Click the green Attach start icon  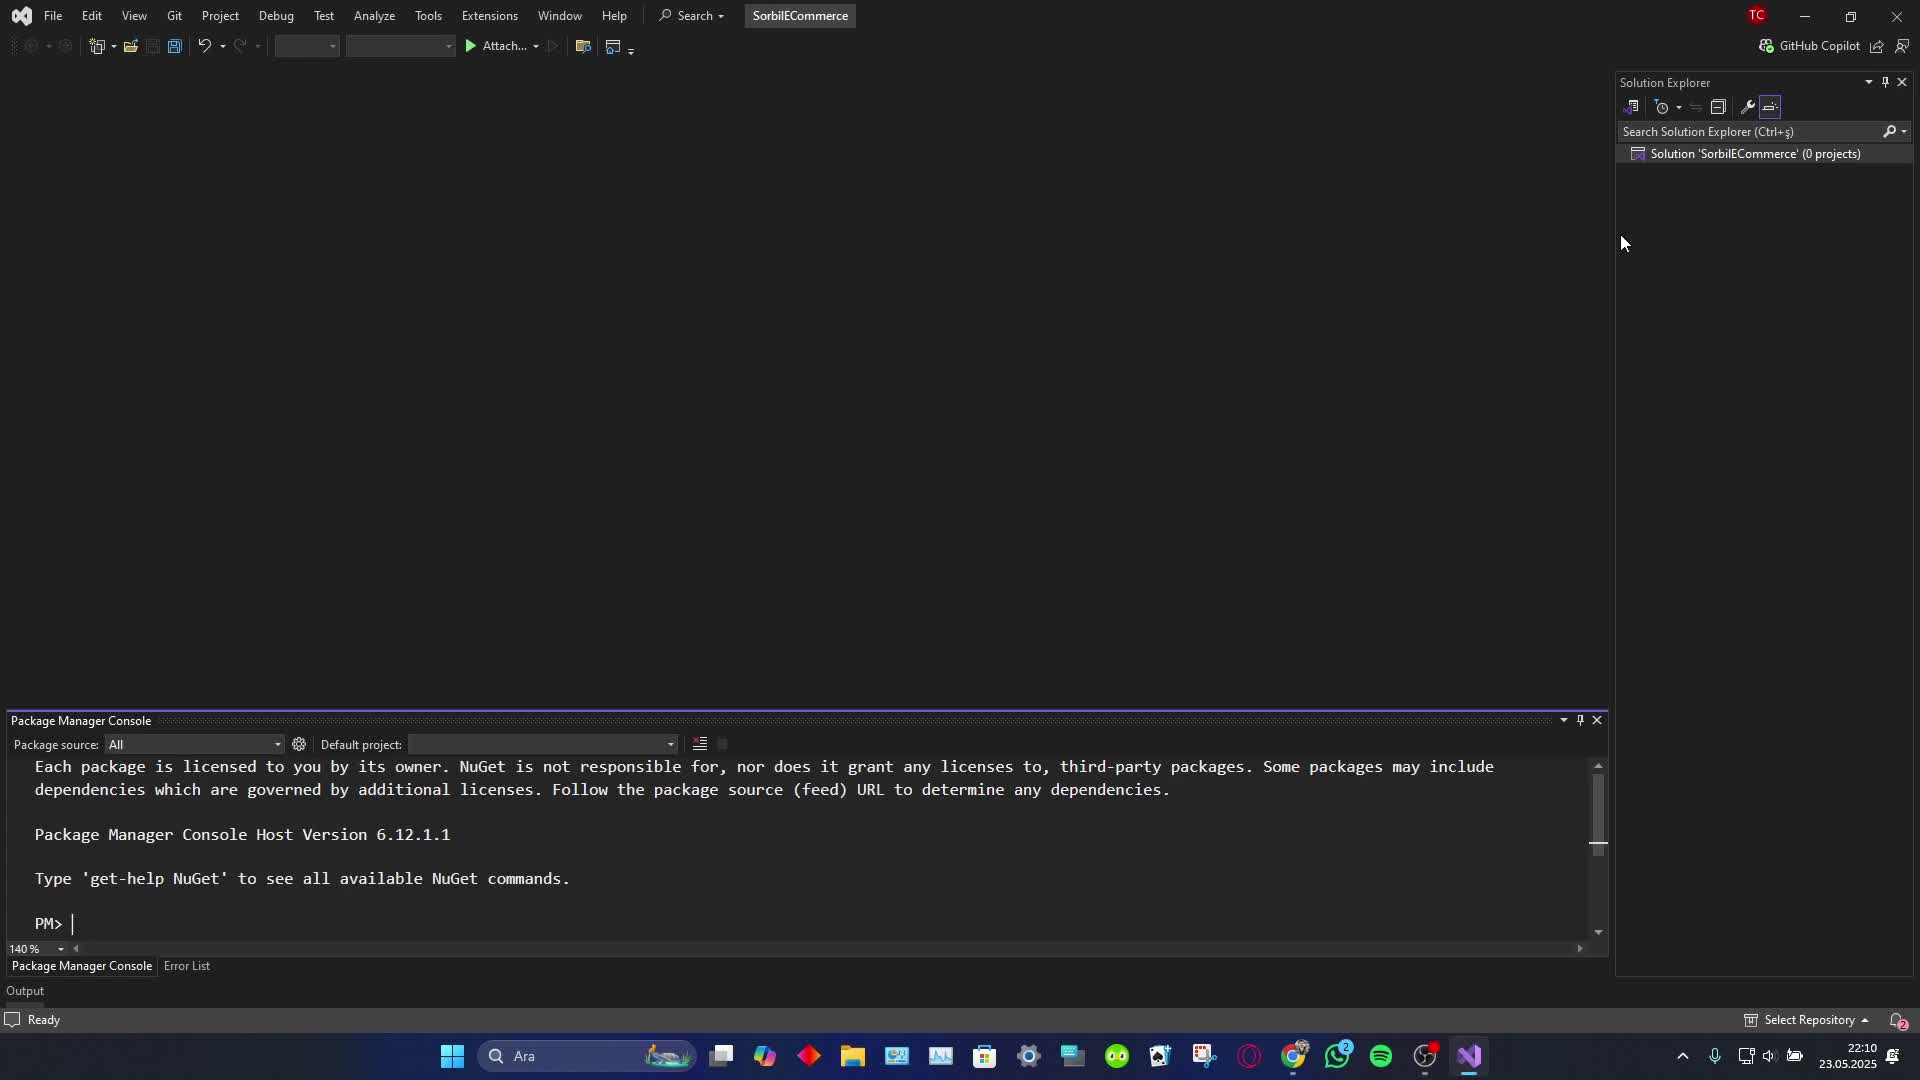point(470,46)
